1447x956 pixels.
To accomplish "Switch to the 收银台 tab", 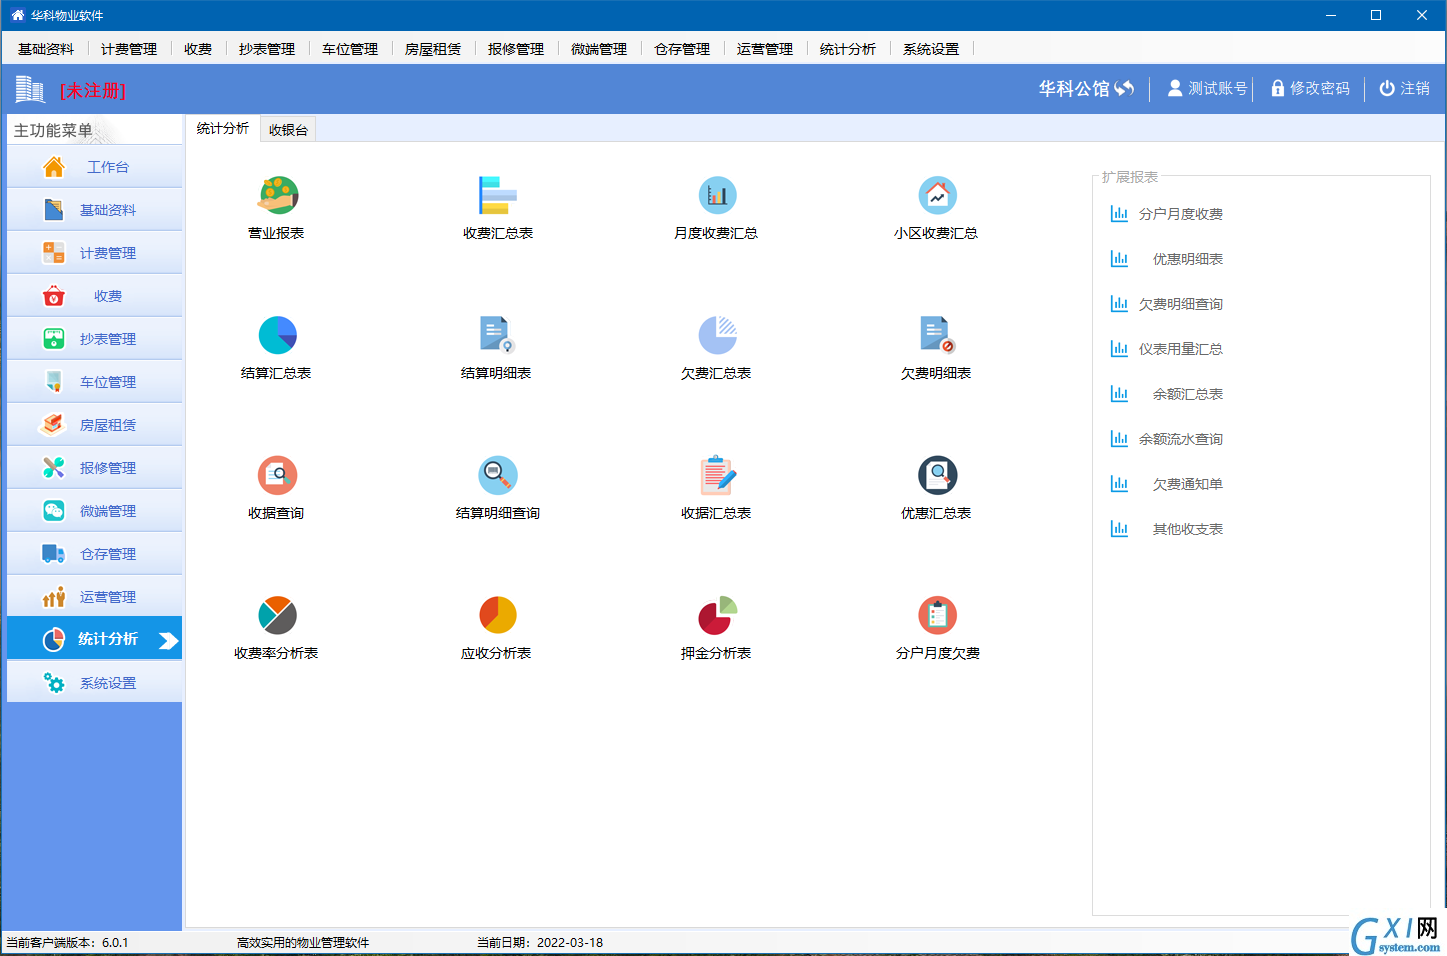I will (288, 130).
